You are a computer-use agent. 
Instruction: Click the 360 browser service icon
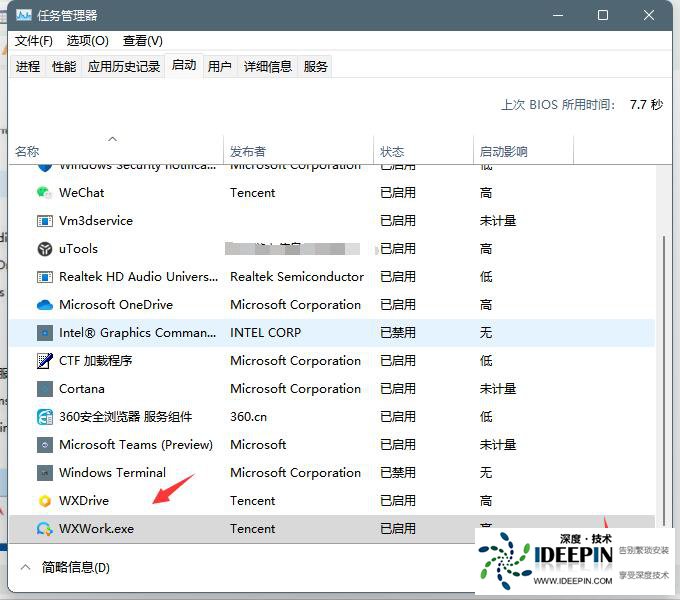[44, 417]
